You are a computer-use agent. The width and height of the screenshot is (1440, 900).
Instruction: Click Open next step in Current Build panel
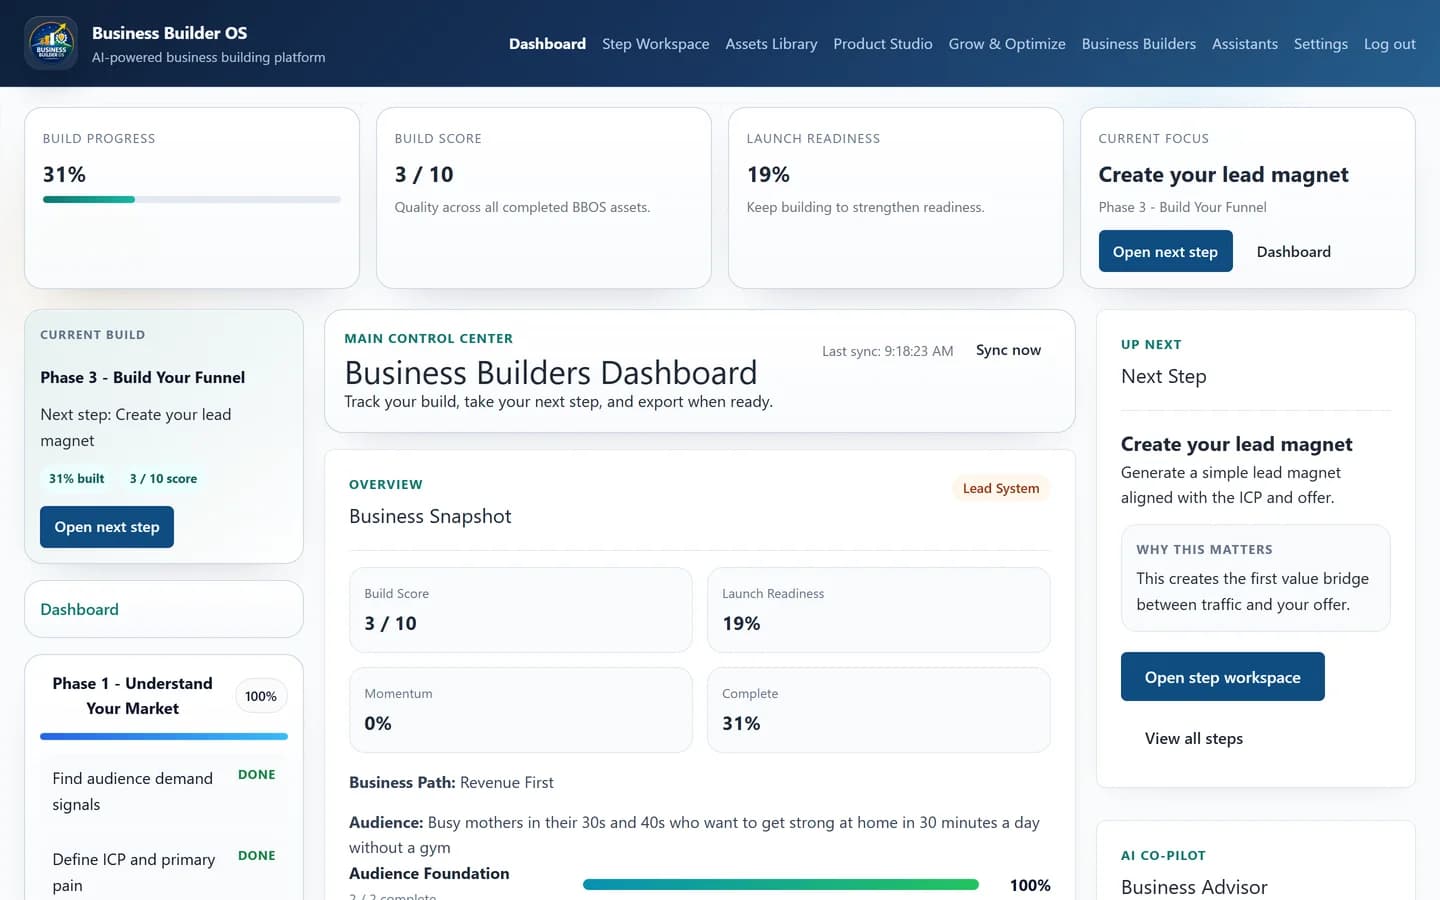[107, 527]
